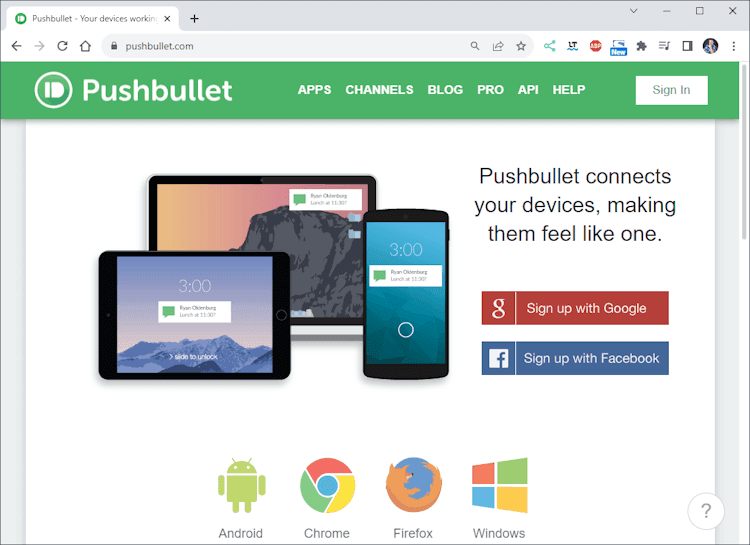Image resolution: width=750 pixels, height=545 pixels.
Task: Expand the tab search chevron
Action: [634, 11]
